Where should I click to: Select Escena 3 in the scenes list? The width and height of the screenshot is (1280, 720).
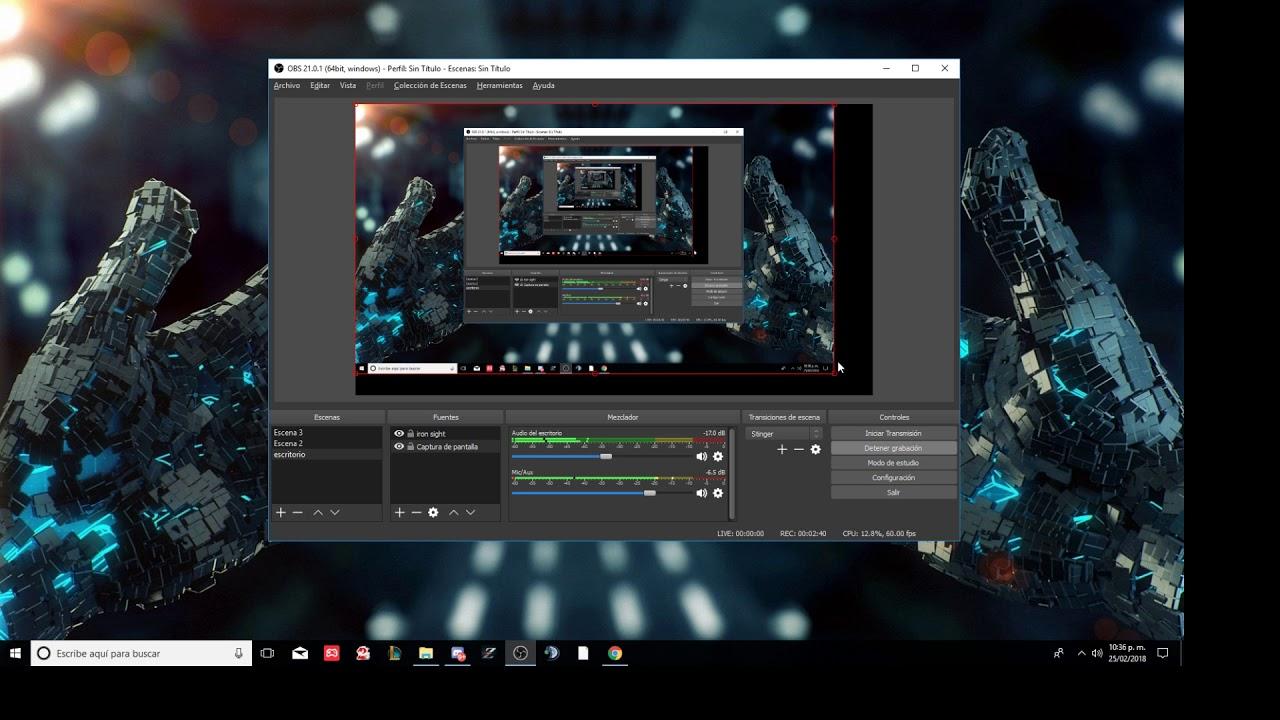(288, 433)
